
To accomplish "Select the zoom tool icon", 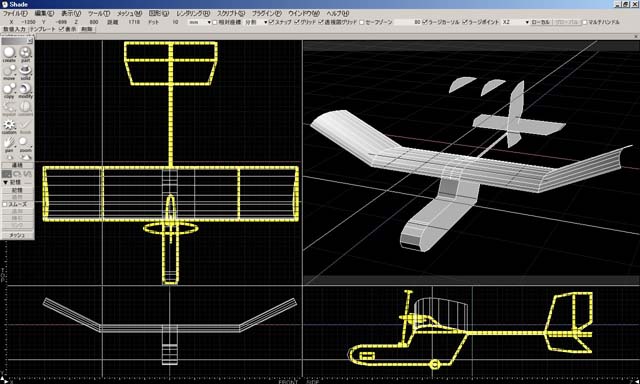I will pos(25,144).
